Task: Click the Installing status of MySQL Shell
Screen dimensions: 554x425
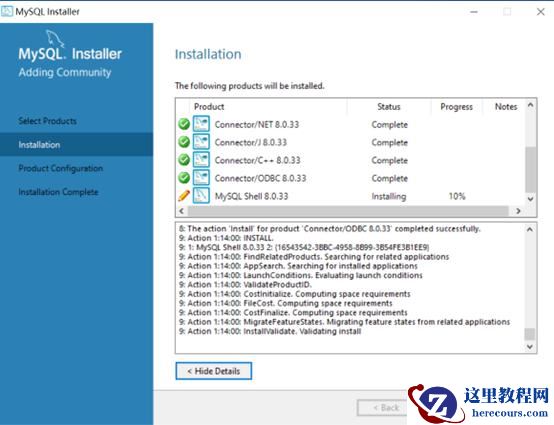Action: pos(389,196)
